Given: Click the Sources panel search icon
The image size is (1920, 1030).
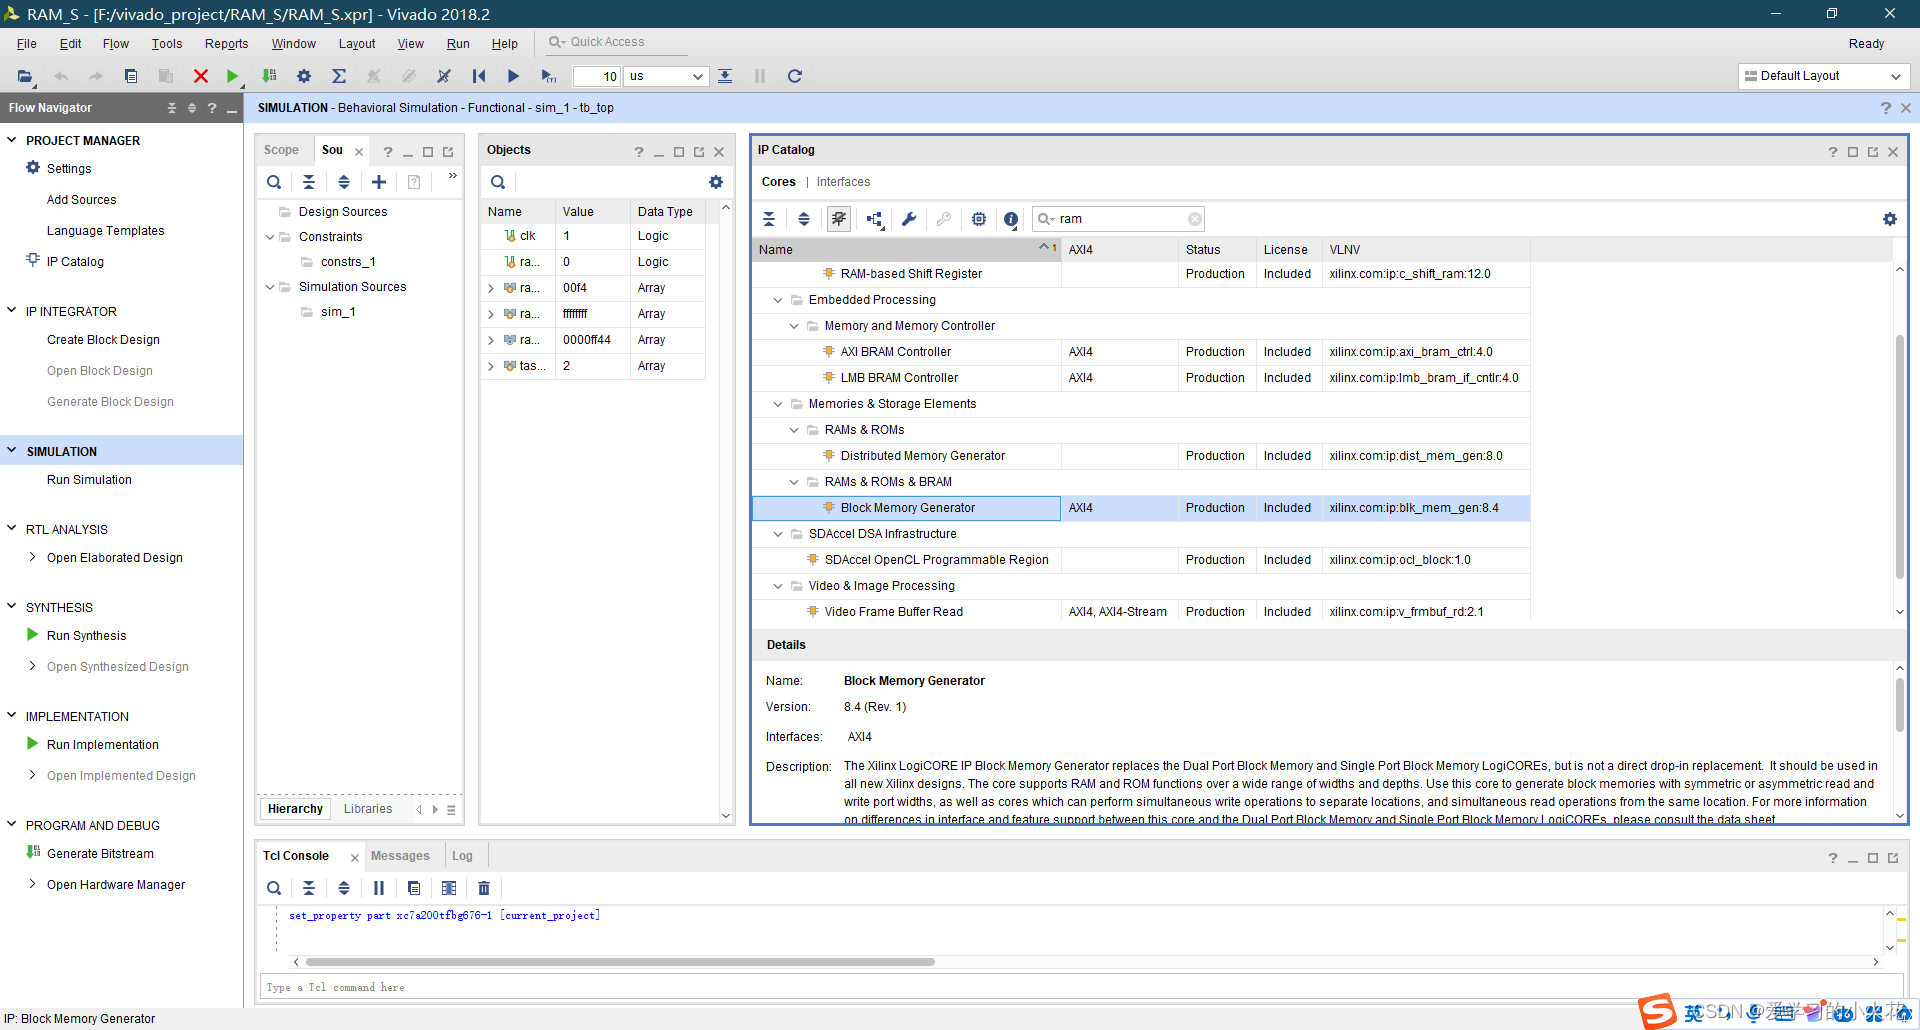Looking at the screenshot, I should (274, 182).
